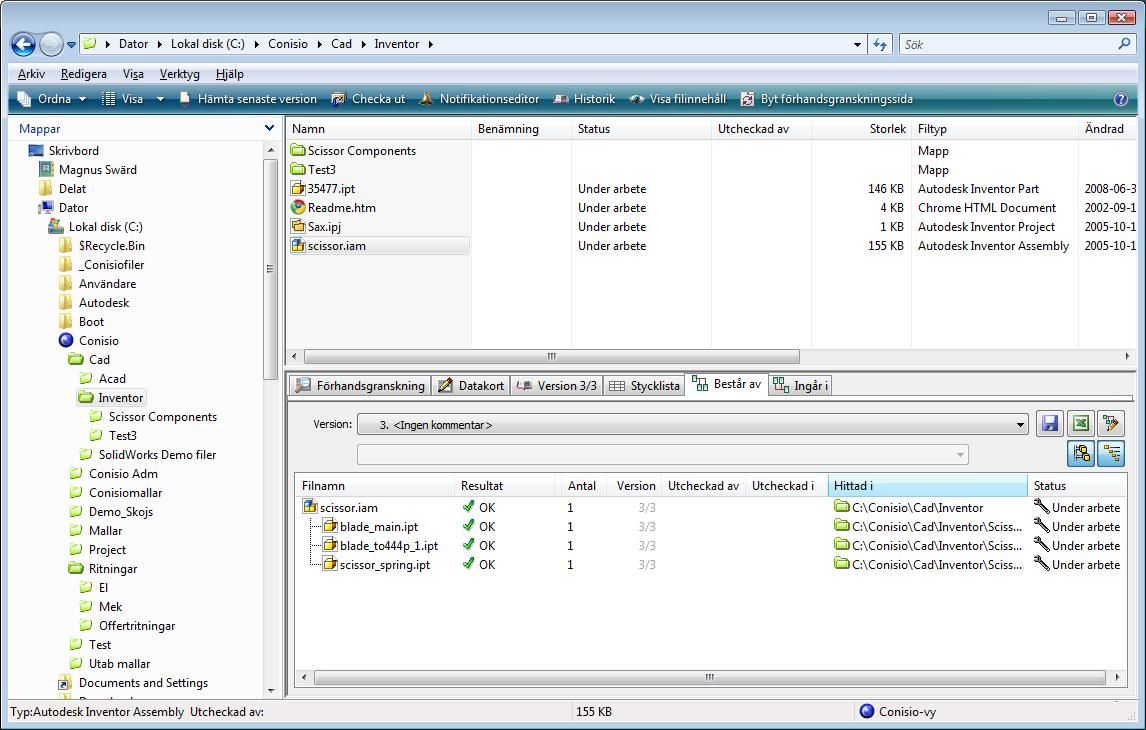Click the edit list icon beside Excel export

(1111, 424)
